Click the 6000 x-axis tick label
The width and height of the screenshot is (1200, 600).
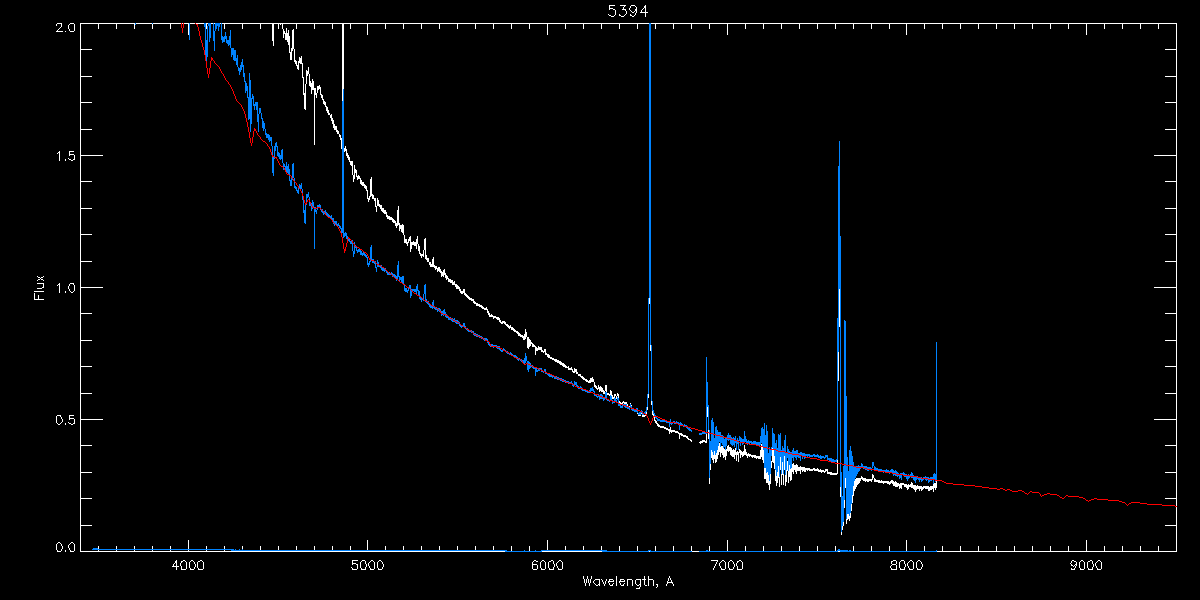pos(547,565)
